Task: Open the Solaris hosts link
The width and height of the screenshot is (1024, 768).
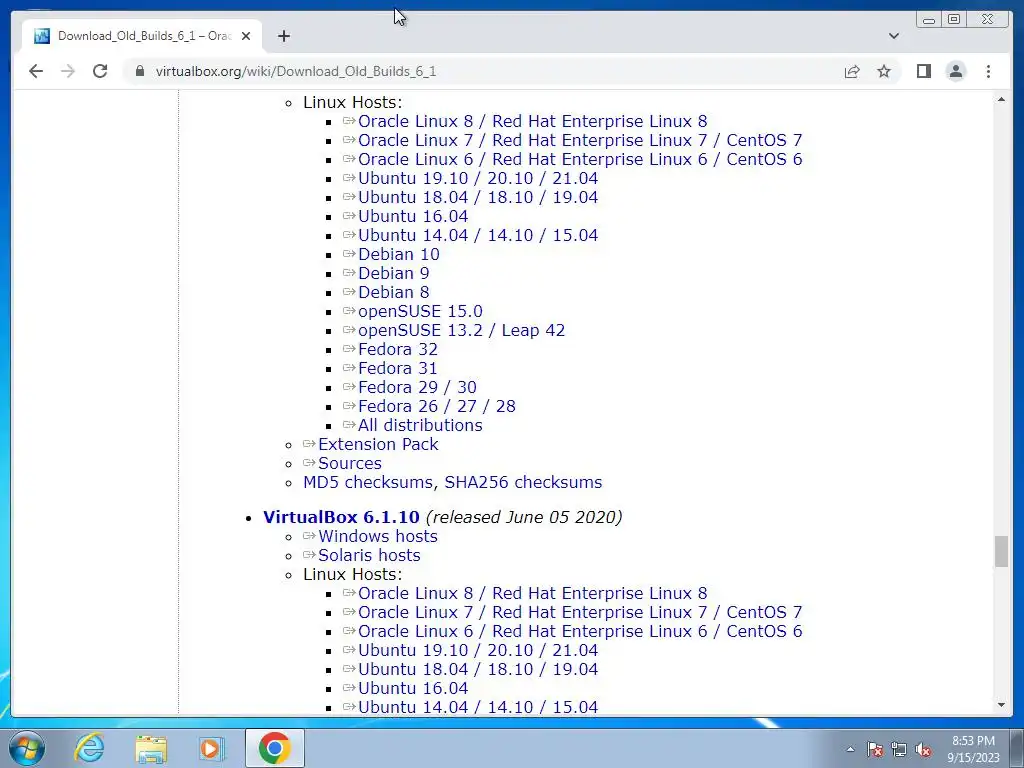Action: tap(369, 555)
